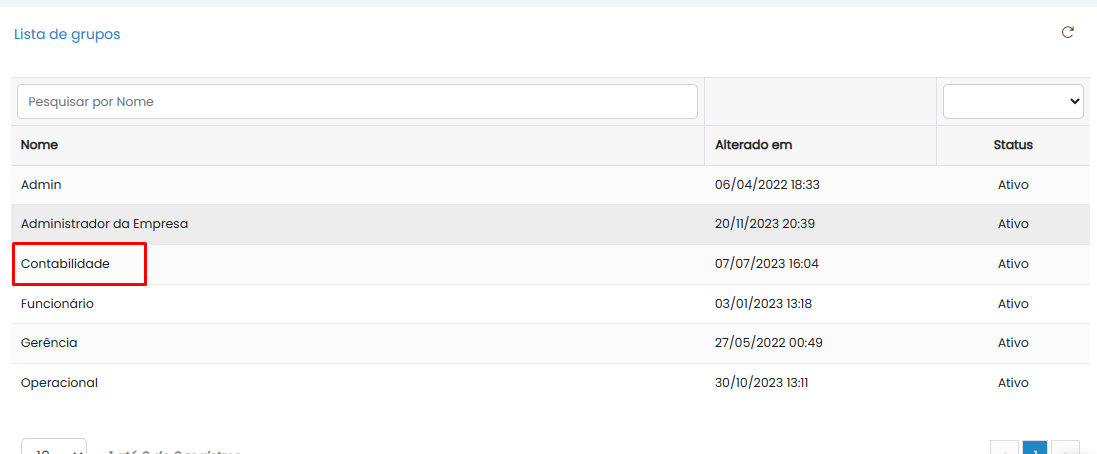Image resolution: width=1097 pixels, height=454 pixels.
Task: Refresh the groups list with reload icon
Action: pyautogui.click(x=1068, y=32)
